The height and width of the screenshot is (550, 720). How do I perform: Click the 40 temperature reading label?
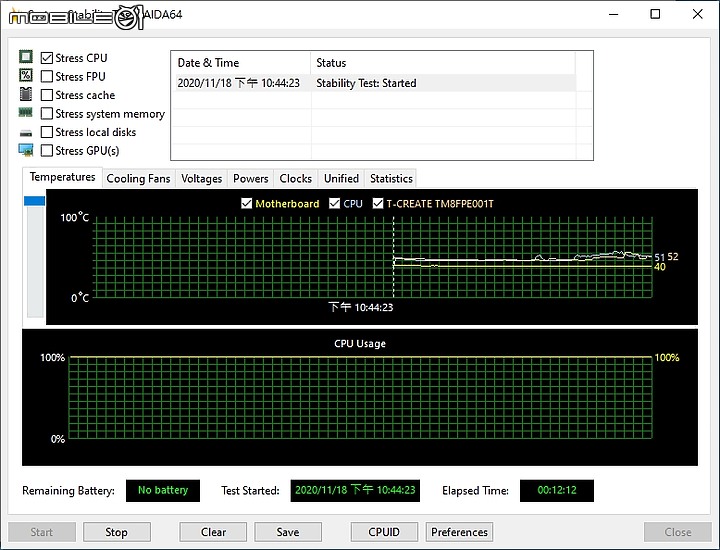pos(660,267)
